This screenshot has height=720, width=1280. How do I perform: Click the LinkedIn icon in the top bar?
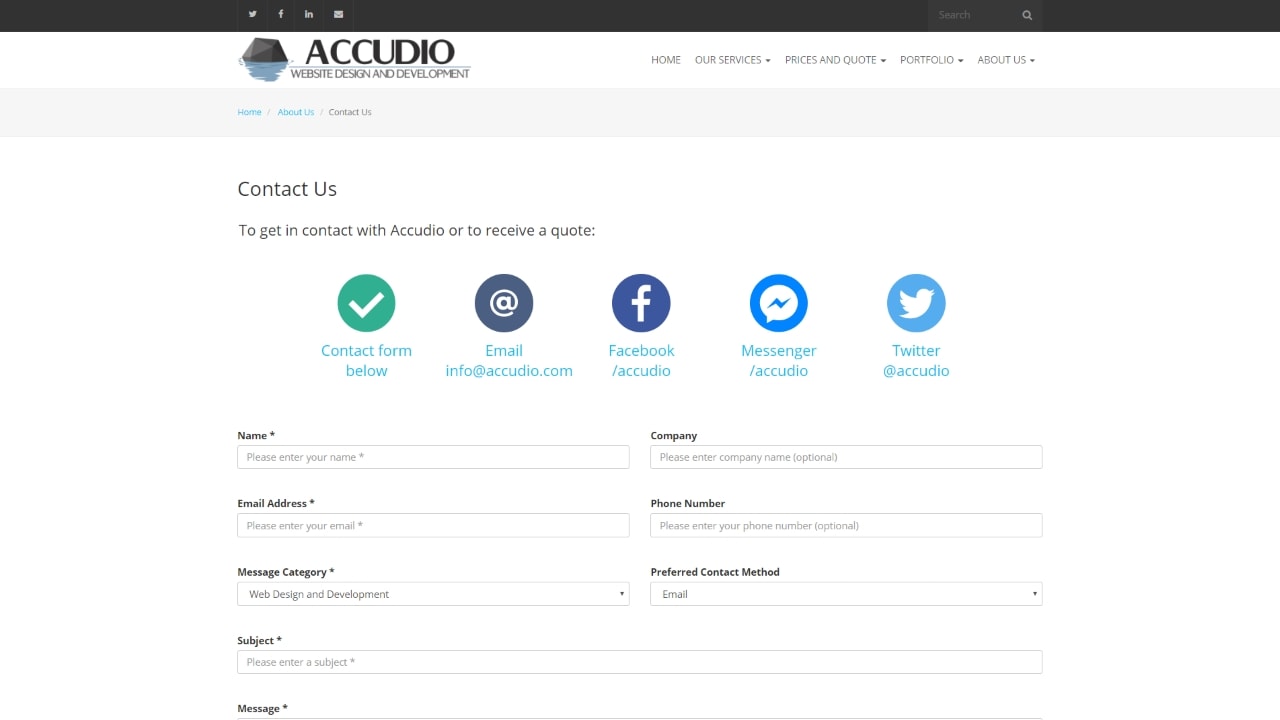point(309,15)
